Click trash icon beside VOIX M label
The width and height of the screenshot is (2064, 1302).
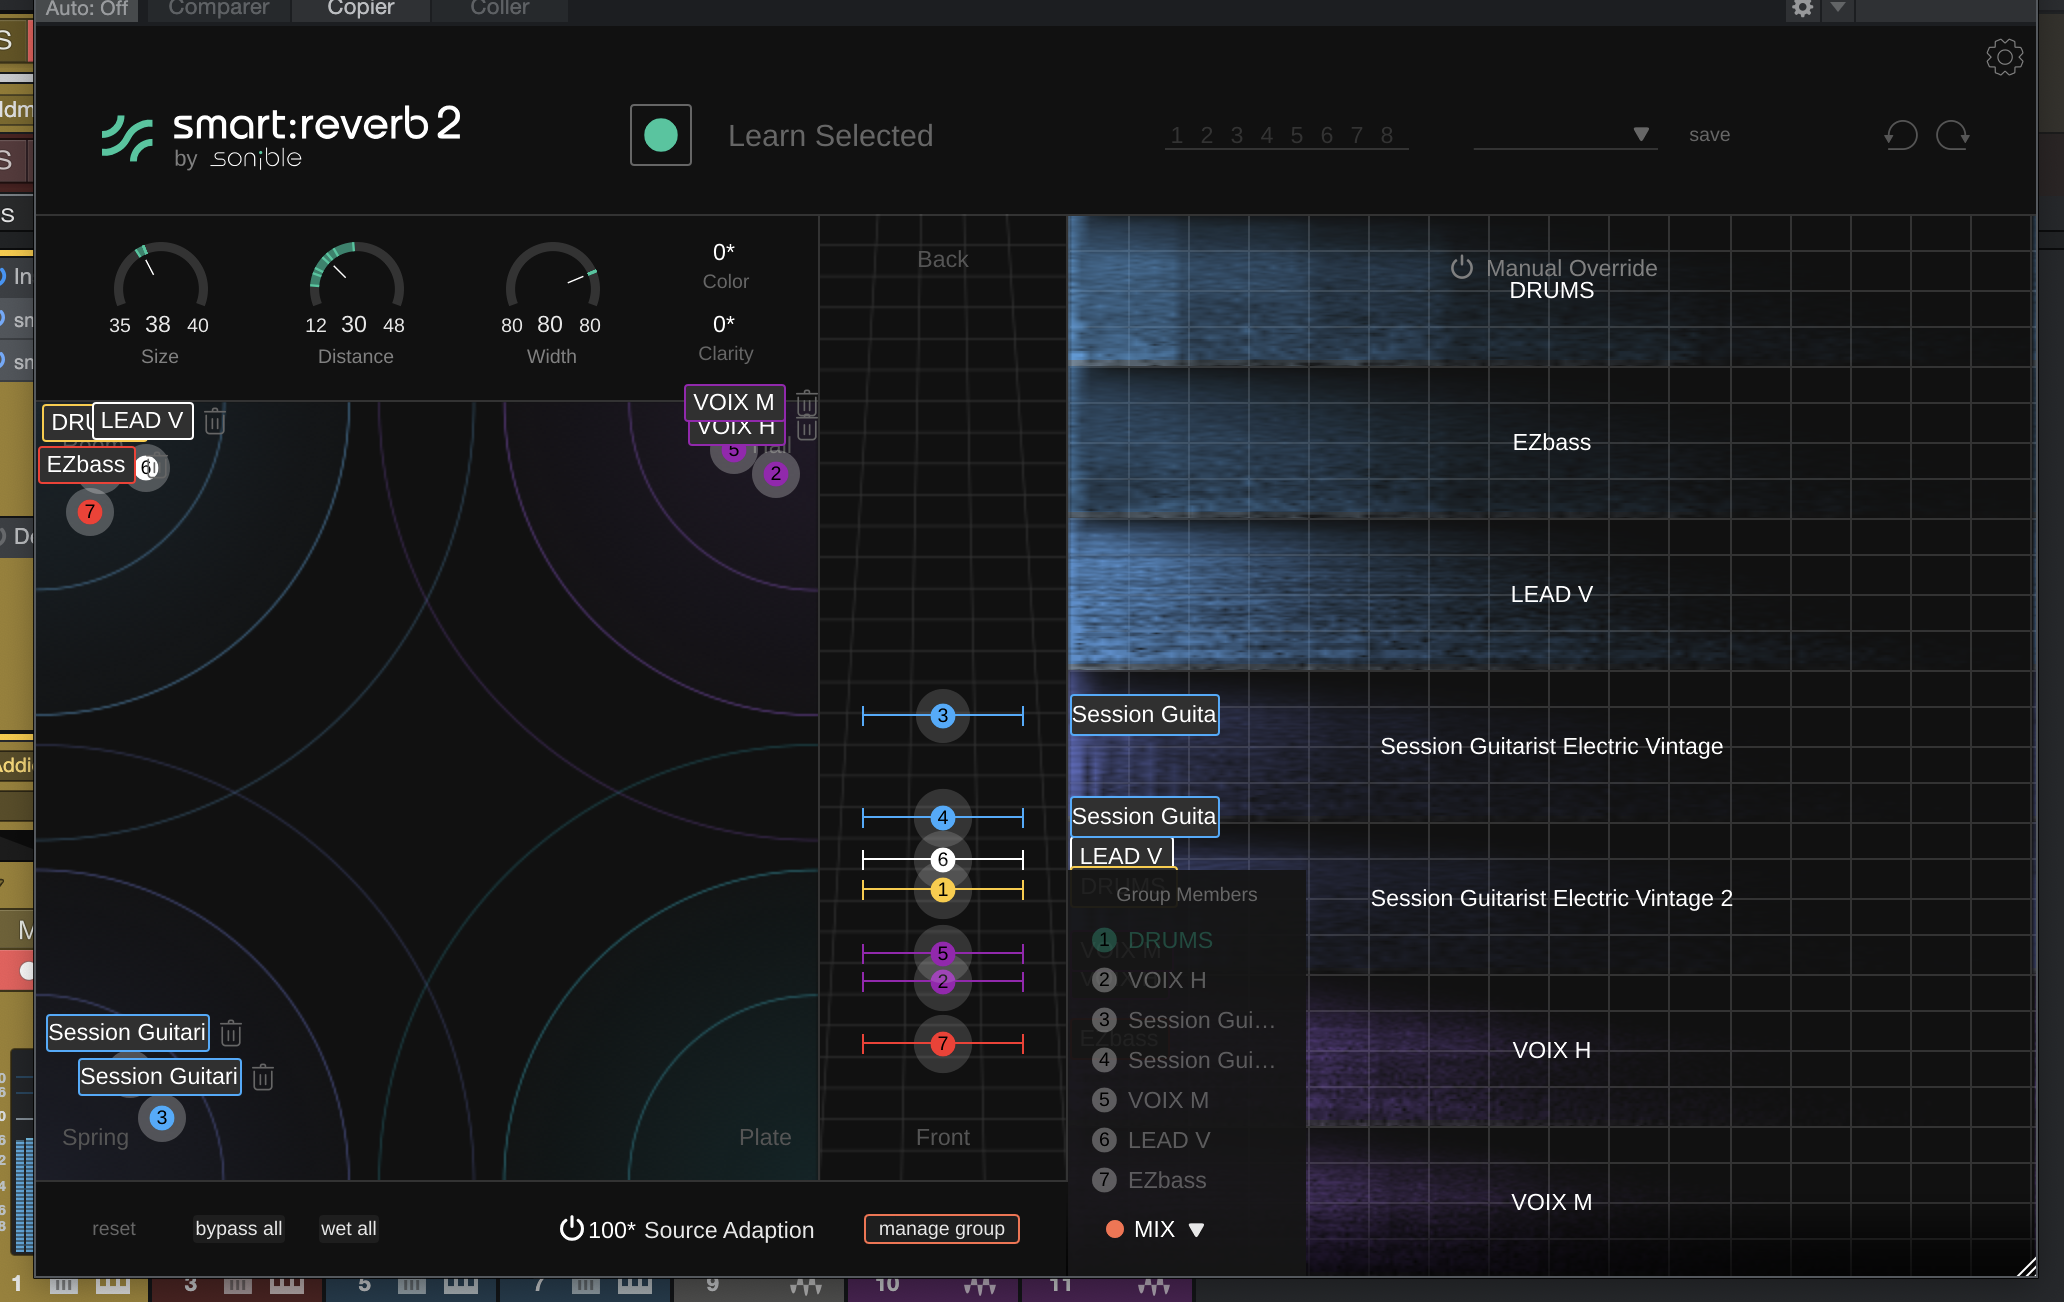(x=807, y=403)
